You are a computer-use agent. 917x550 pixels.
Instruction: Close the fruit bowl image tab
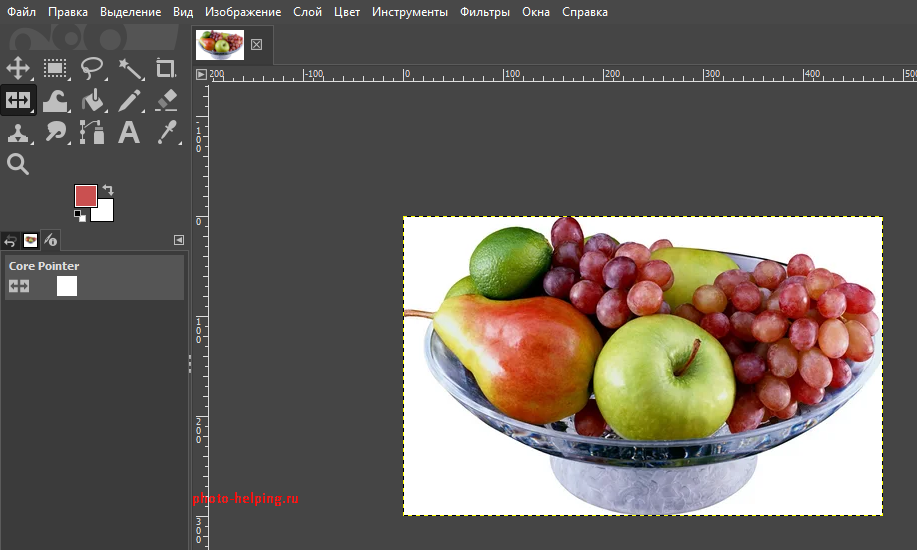pyautogui.click(x=256, y=44)
